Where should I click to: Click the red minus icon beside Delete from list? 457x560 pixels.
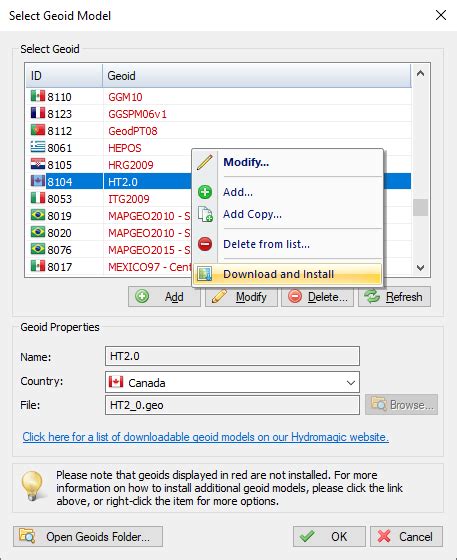[x=205, y=244]
